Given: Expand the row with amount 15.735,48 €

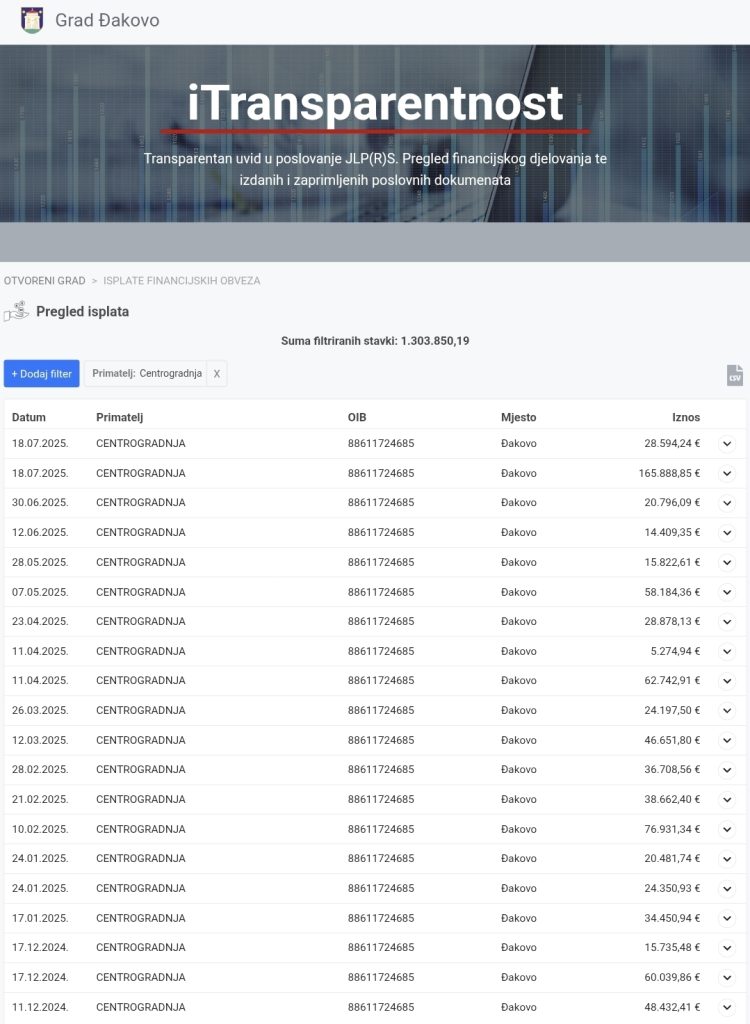Looking at the screenshot, I should 727,948.
